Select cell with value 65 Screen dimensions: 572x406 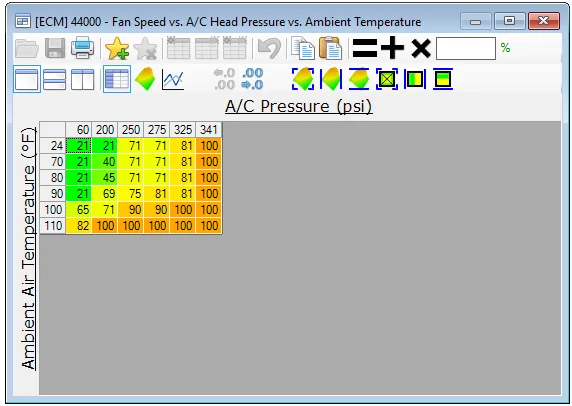(78, 209)
